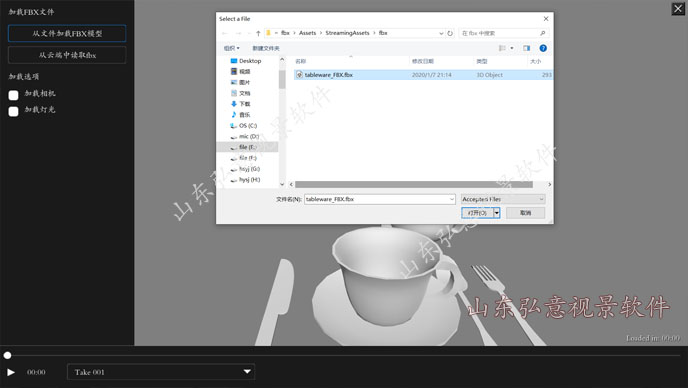The height and width of the screenshot is (388, 688).
Task: Select the Documents folder in navigation pane
Action: 240,93
